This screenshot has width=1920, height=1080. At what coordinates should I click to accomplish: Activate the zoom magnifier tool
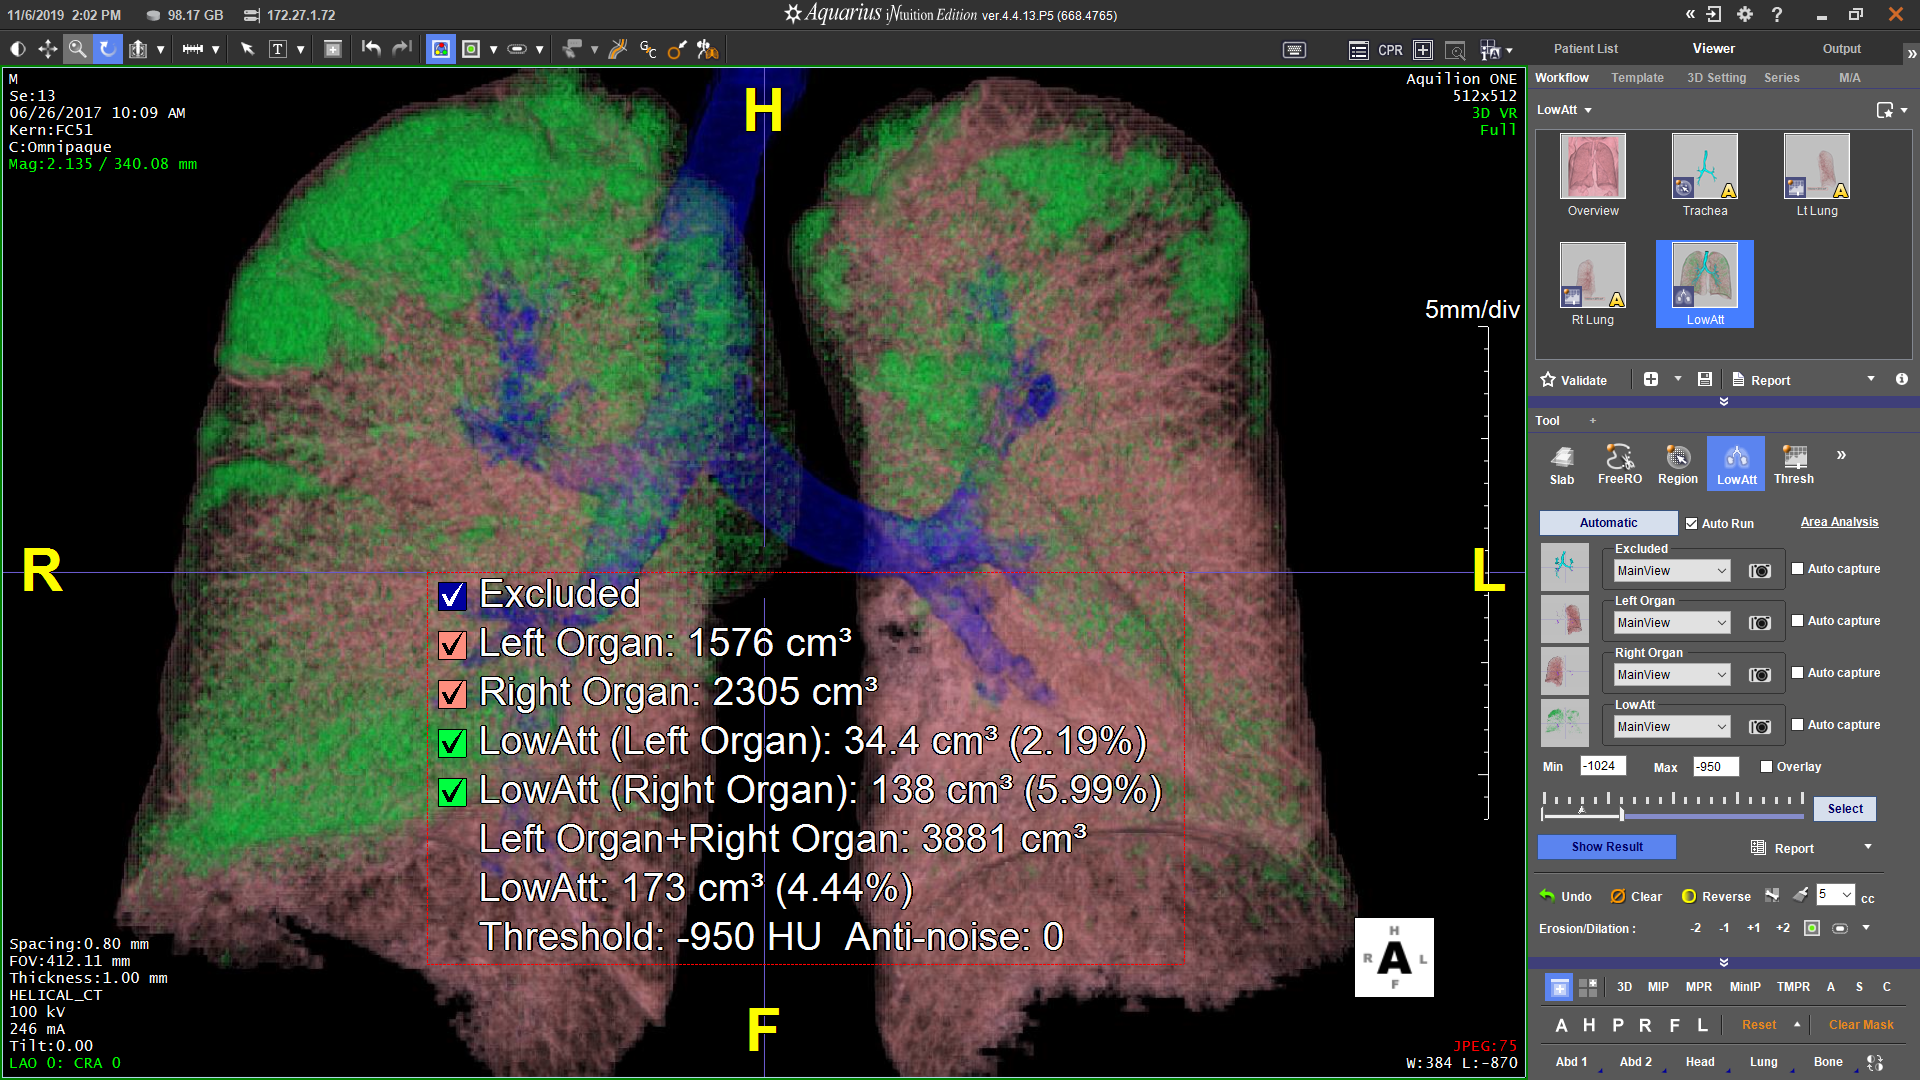[77, 49]
